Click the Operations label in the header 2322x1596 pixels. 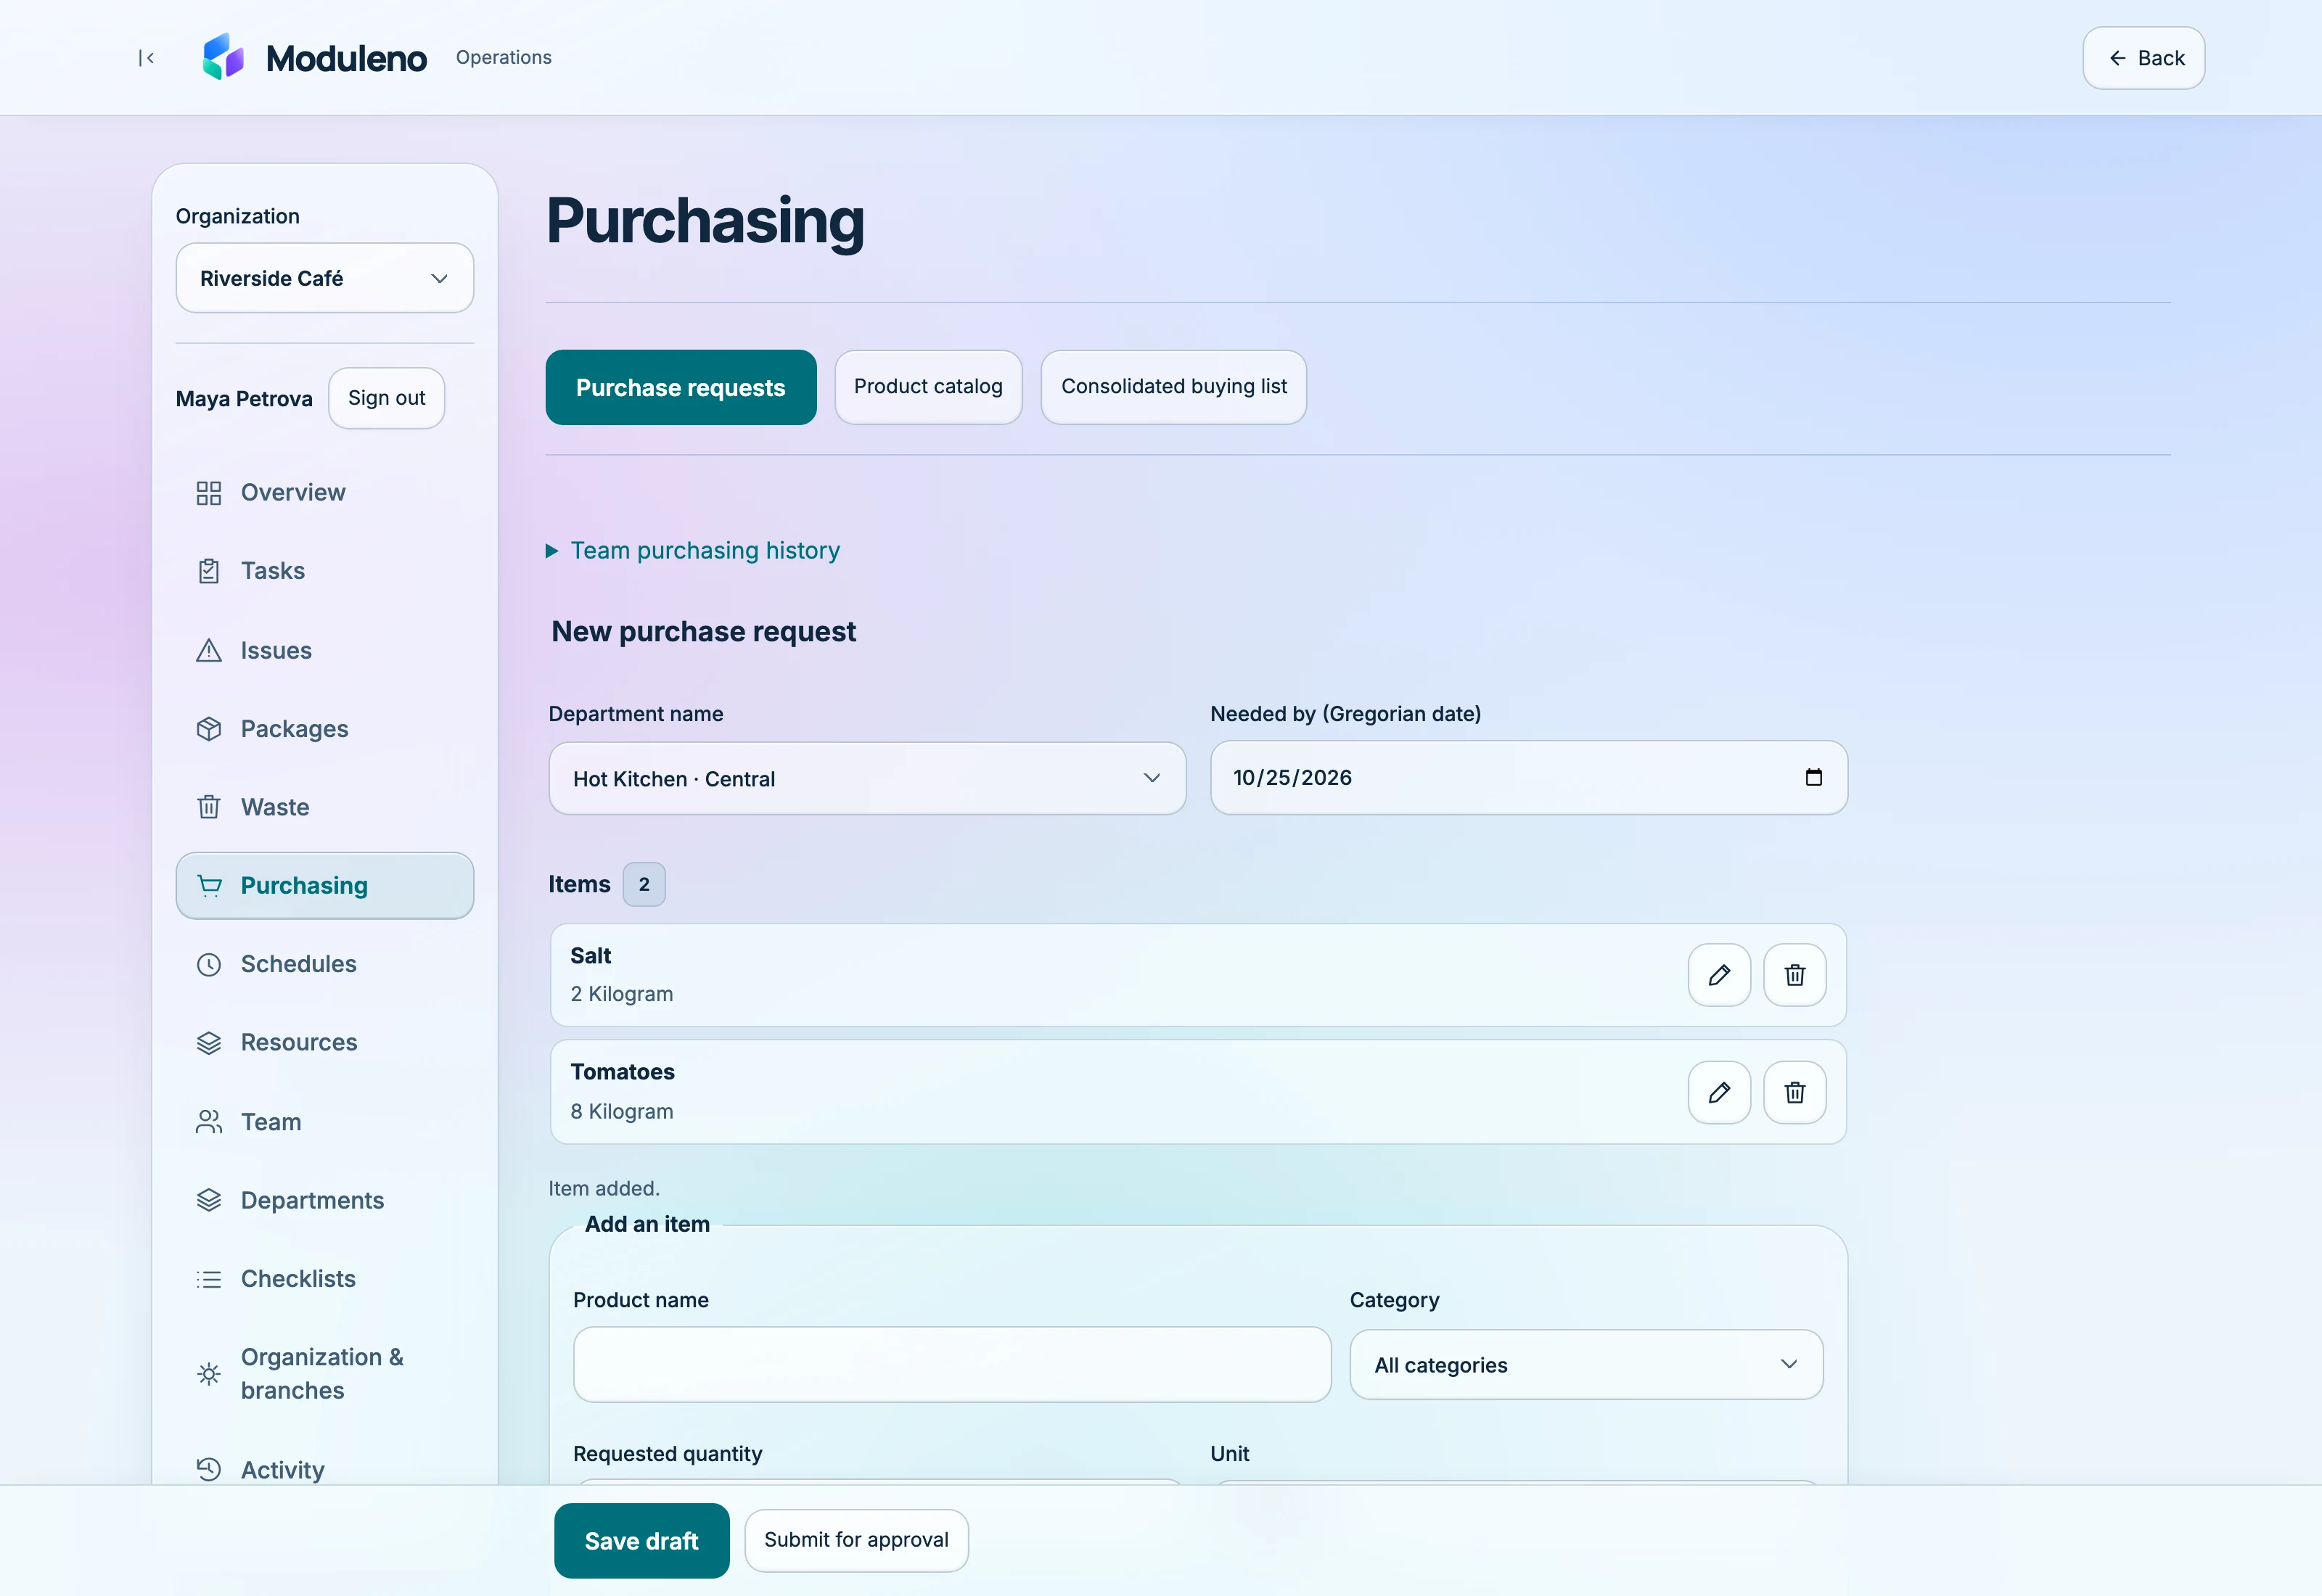504,57
